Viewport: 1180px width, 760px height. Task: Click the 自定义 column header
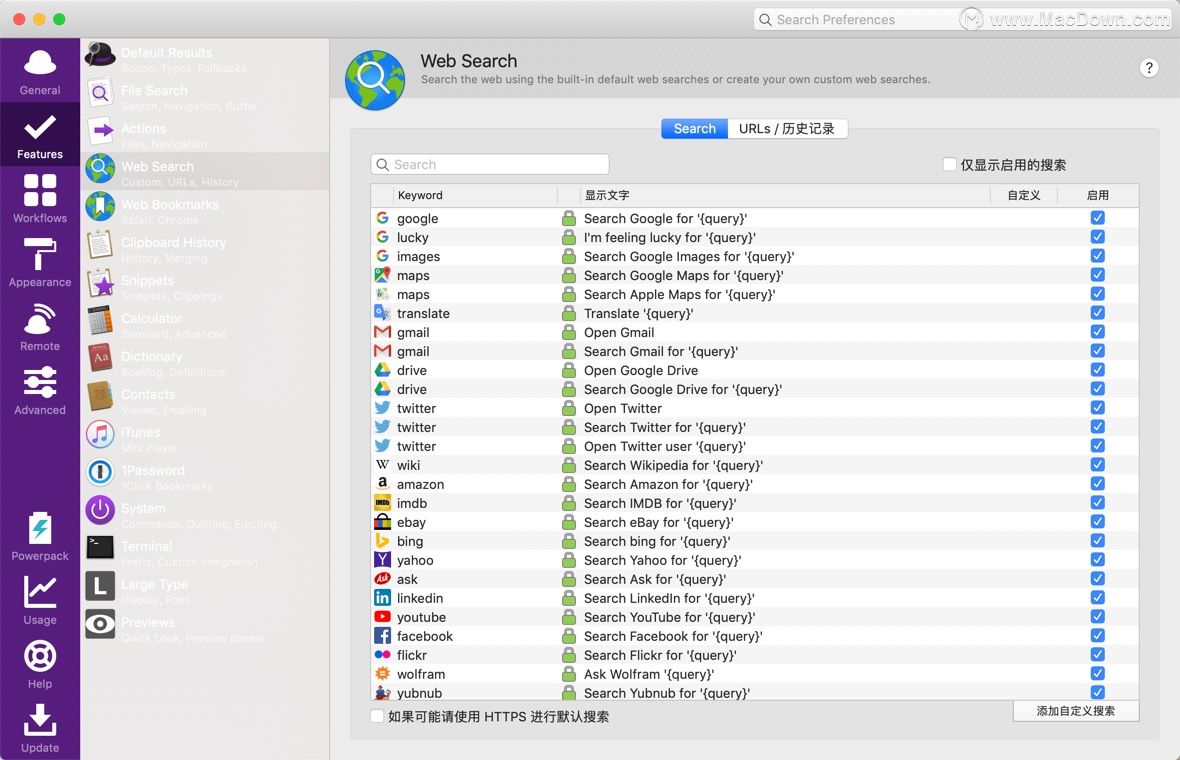point(1023,195)
